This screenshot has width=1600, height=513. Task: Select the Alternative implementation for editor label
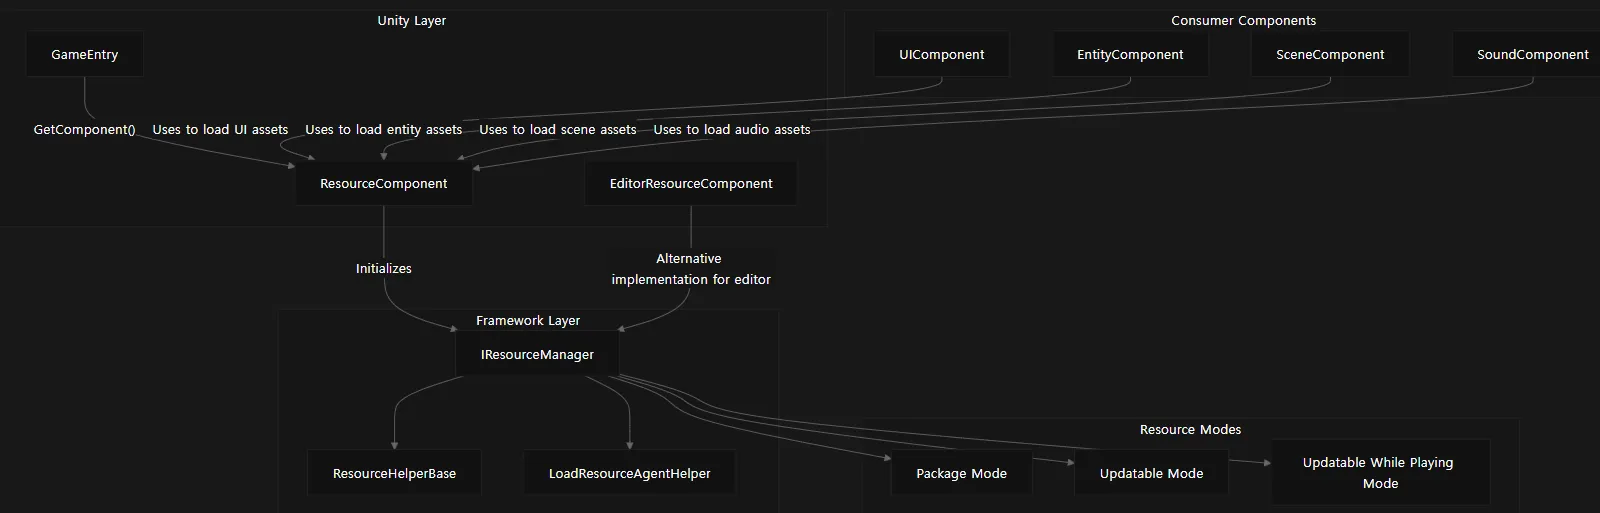click(691, 269)
